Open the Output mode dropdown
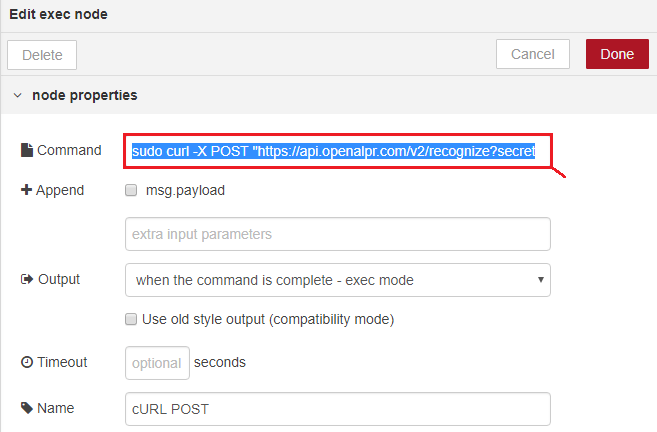Image resolution: width=657 pixels, height=432 pixels. (x=338, y=280)
